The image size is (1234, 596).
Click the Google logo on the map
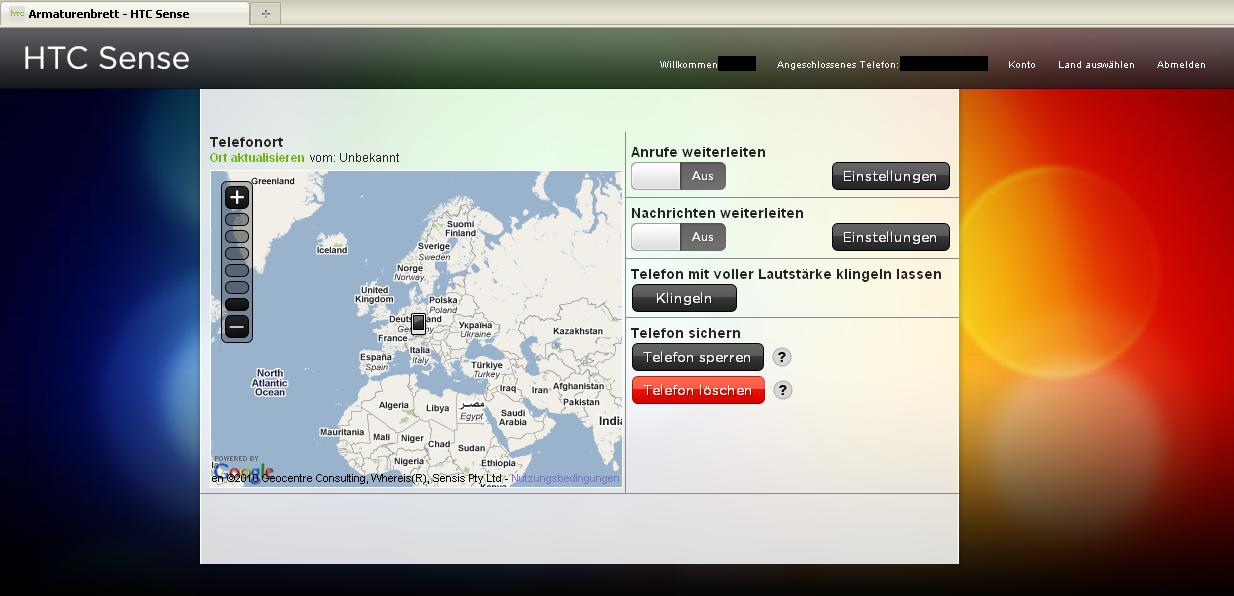click(x=243, y=472)
